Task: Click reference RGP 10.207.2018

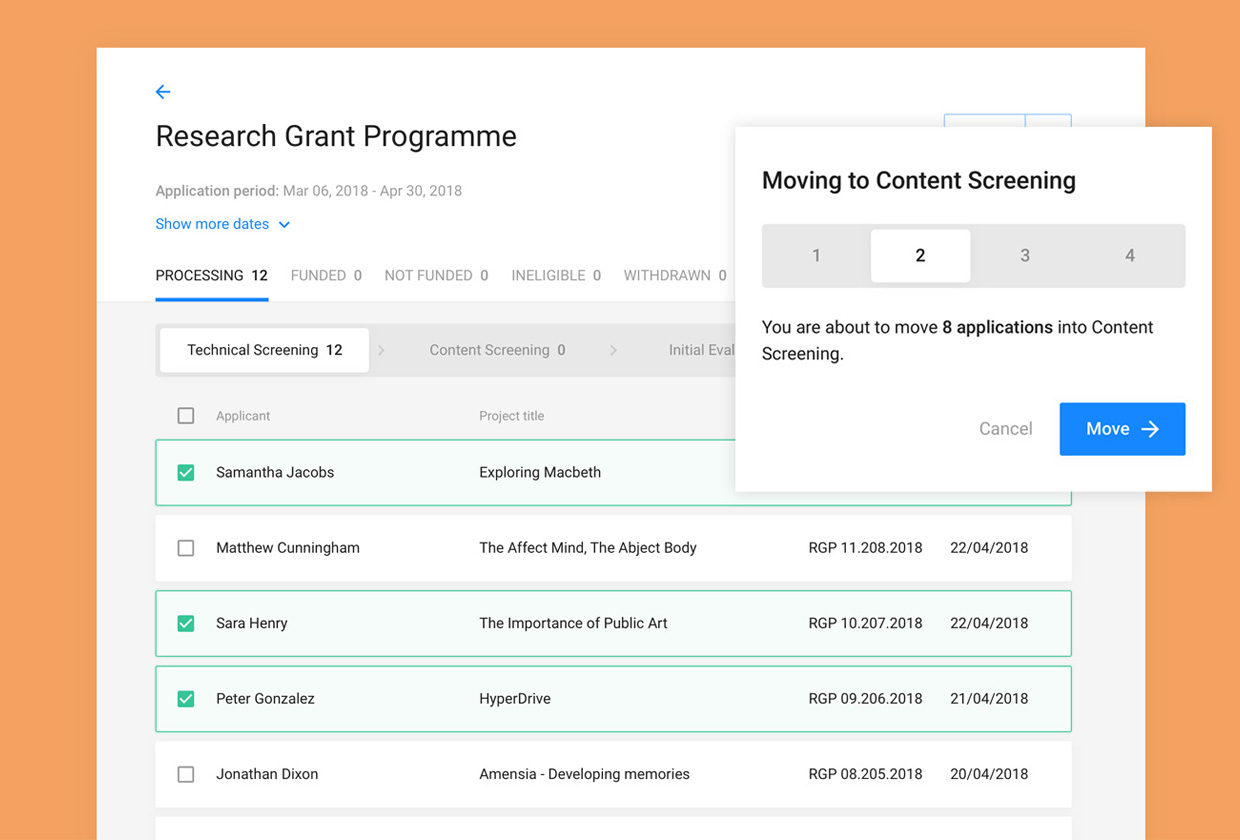Action: click(865, 623)
